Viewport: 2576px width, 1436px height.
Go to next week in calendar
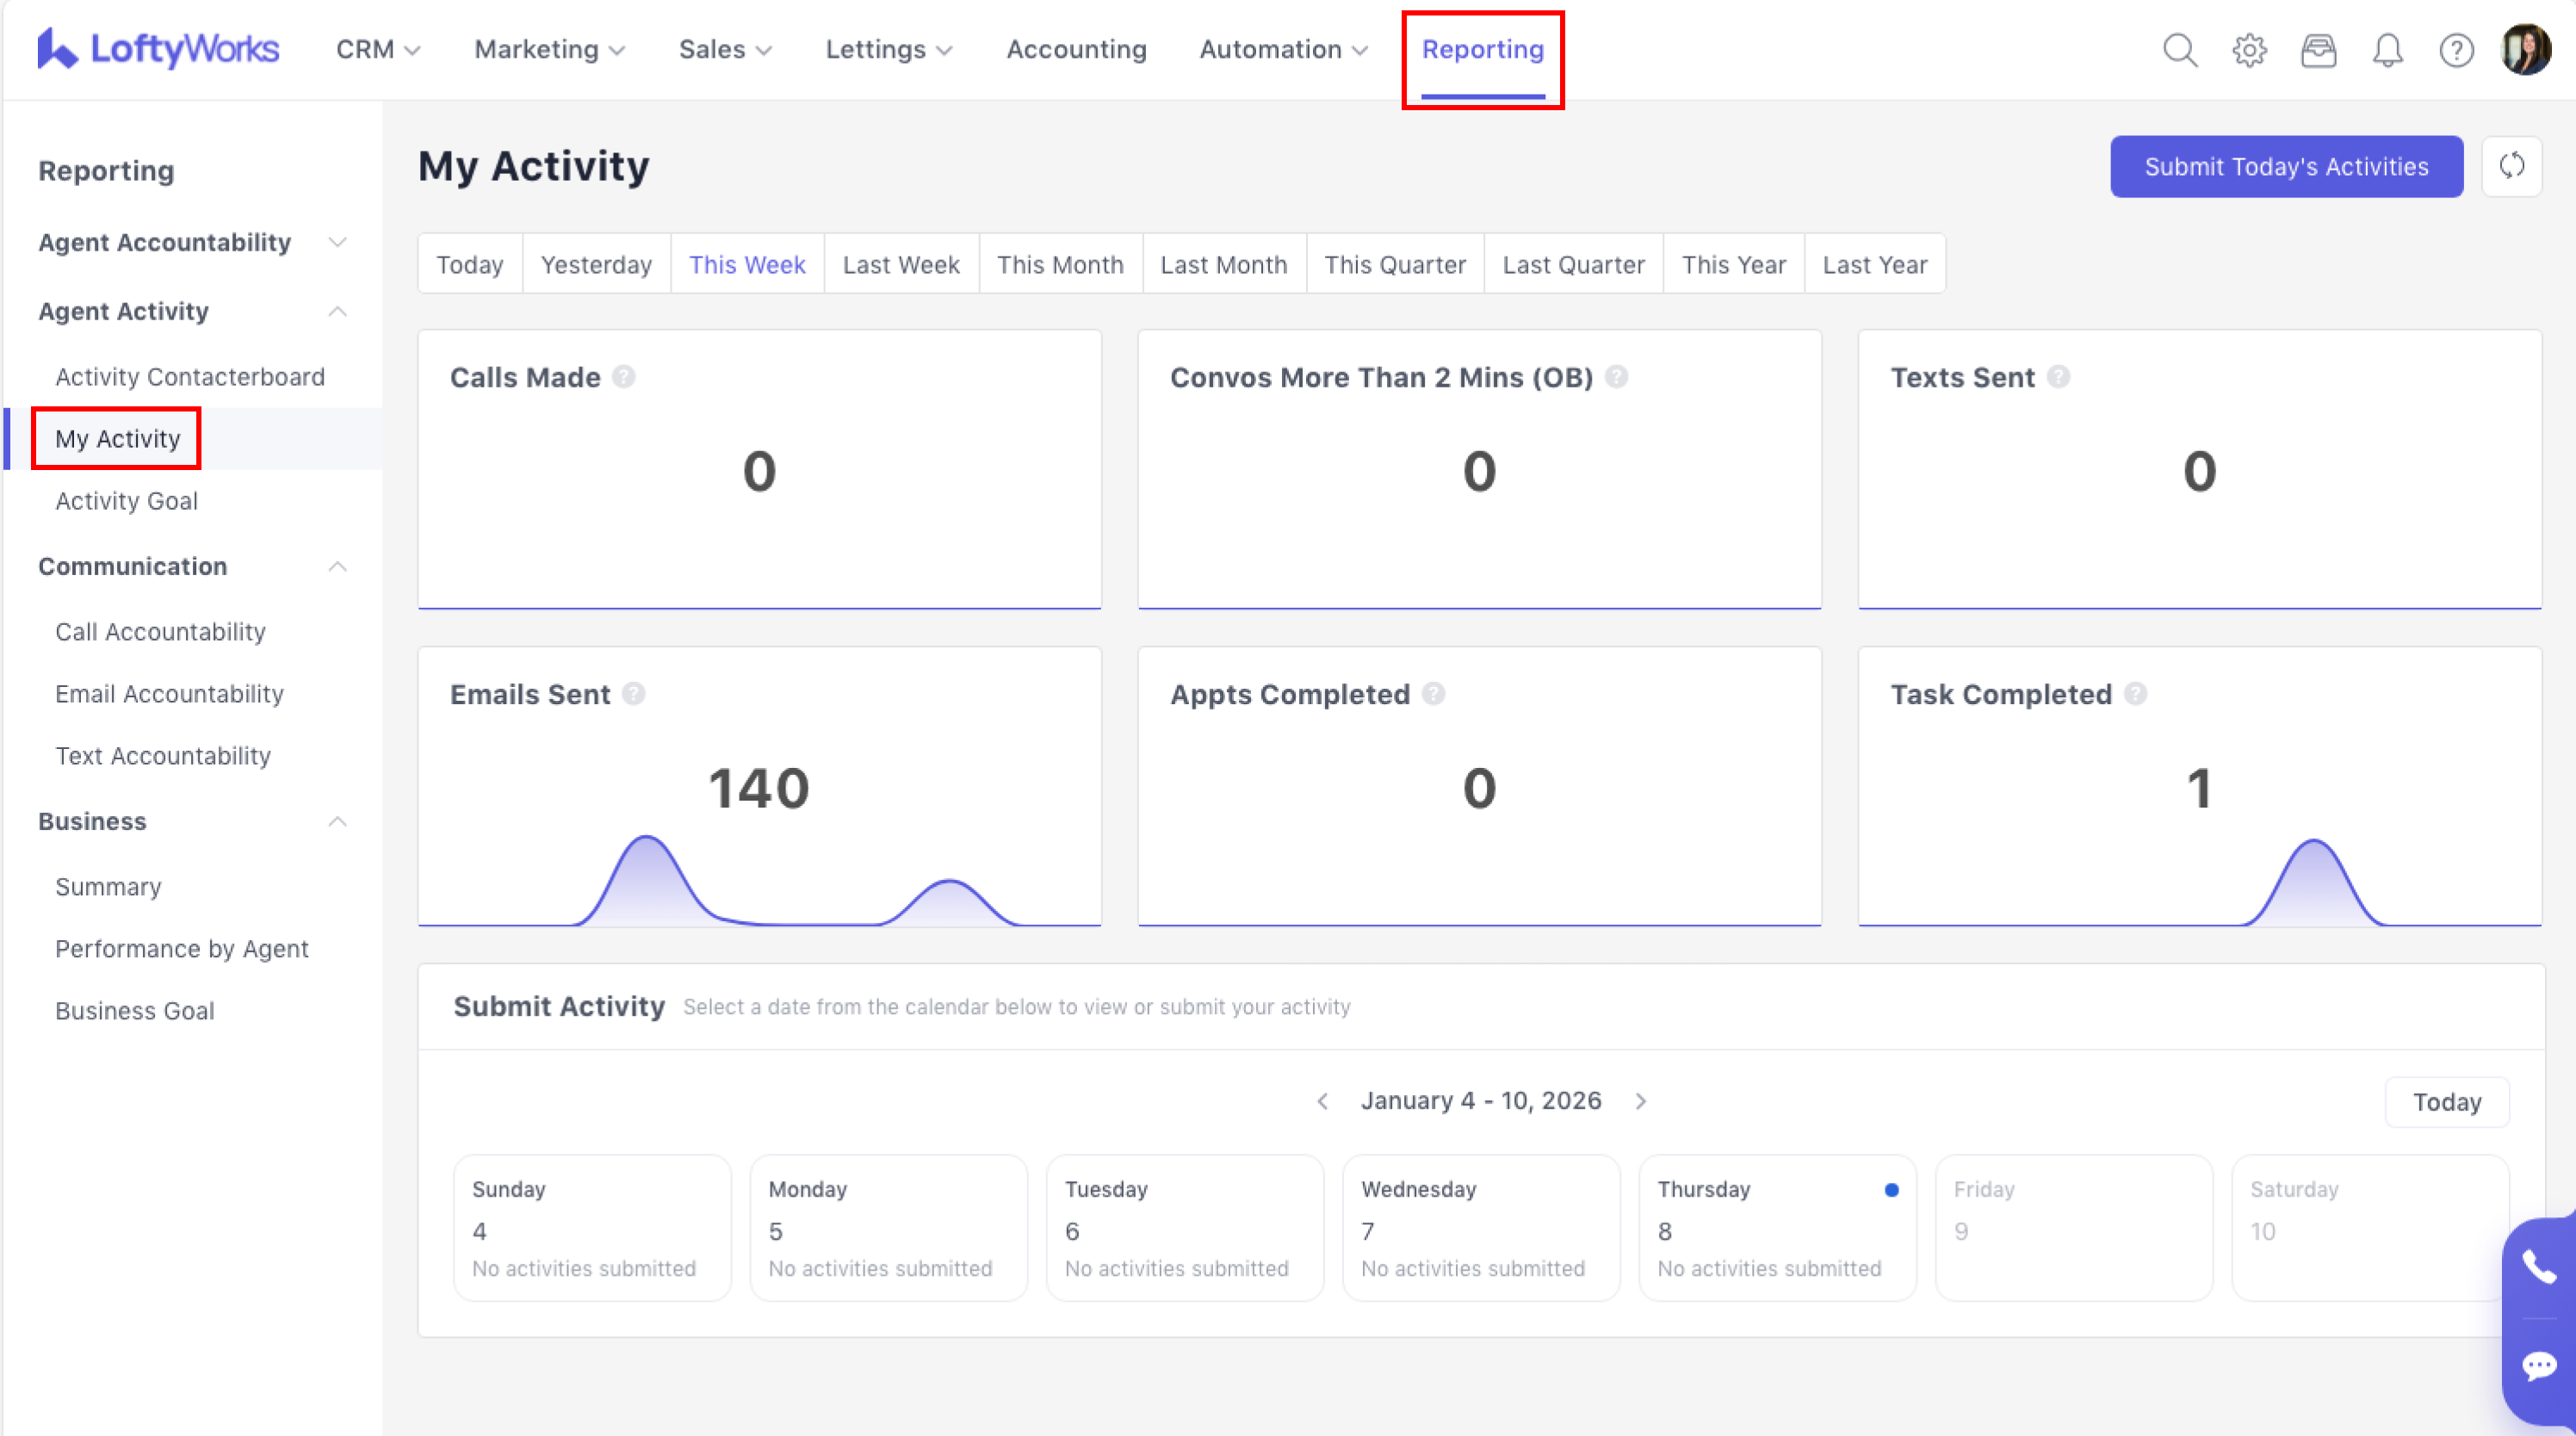[1641, 1101]
